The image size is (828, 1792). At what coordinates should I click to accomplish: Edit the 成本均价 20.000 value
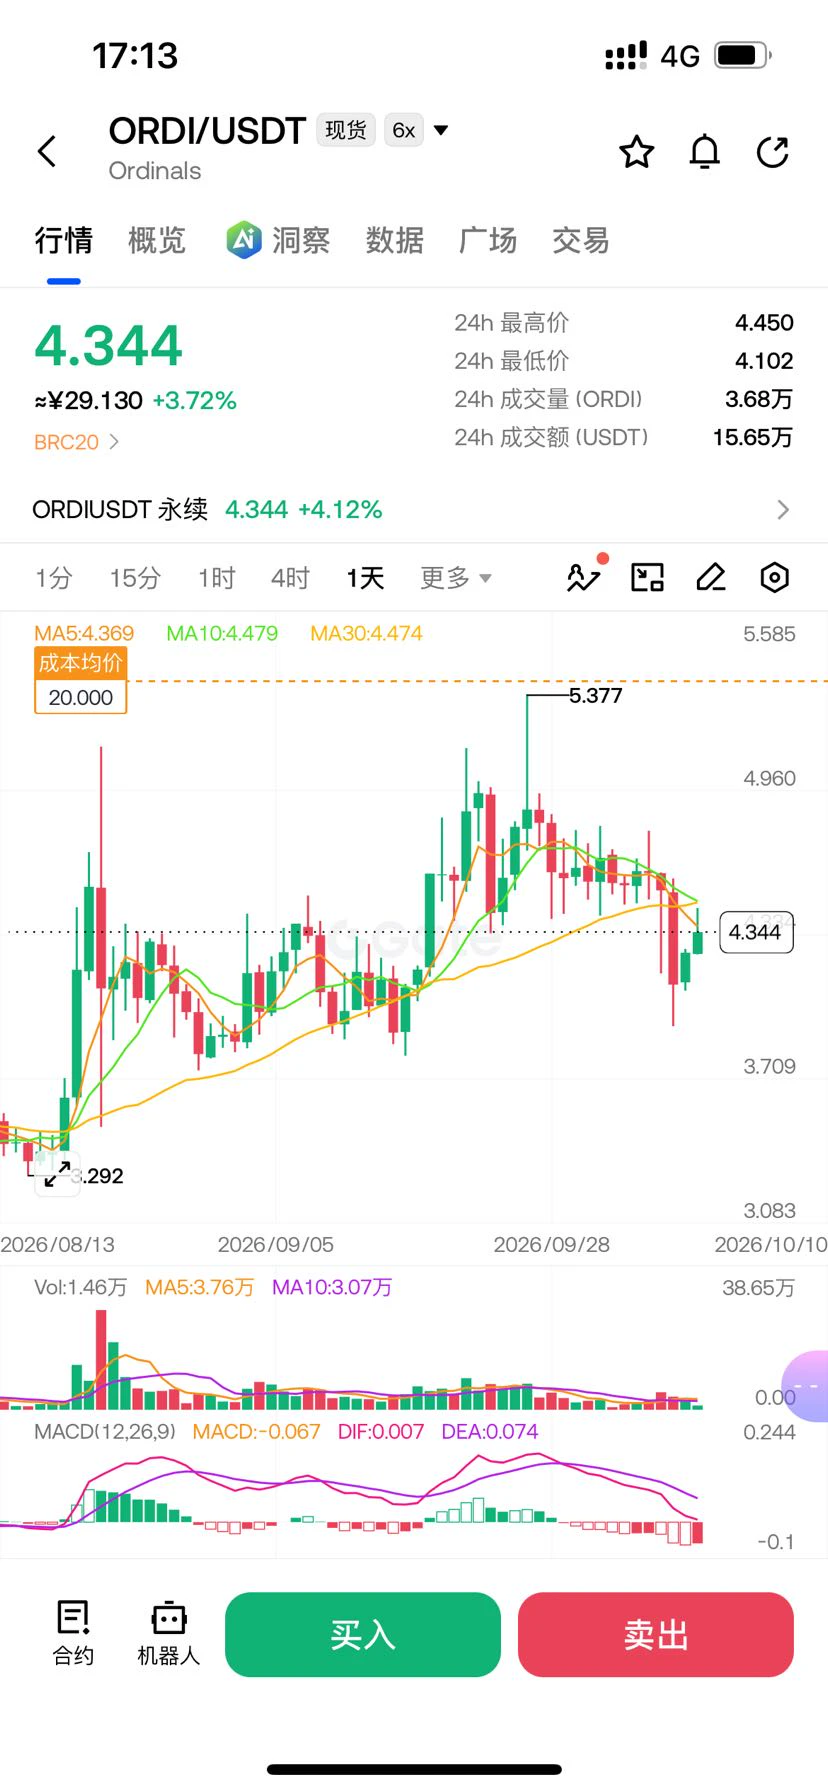[81, 697]
